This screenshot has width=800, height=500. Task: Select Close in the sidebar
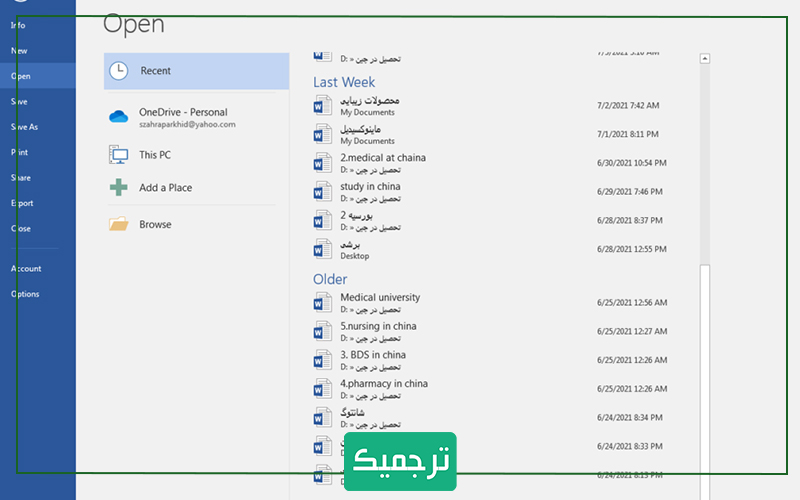20,229
